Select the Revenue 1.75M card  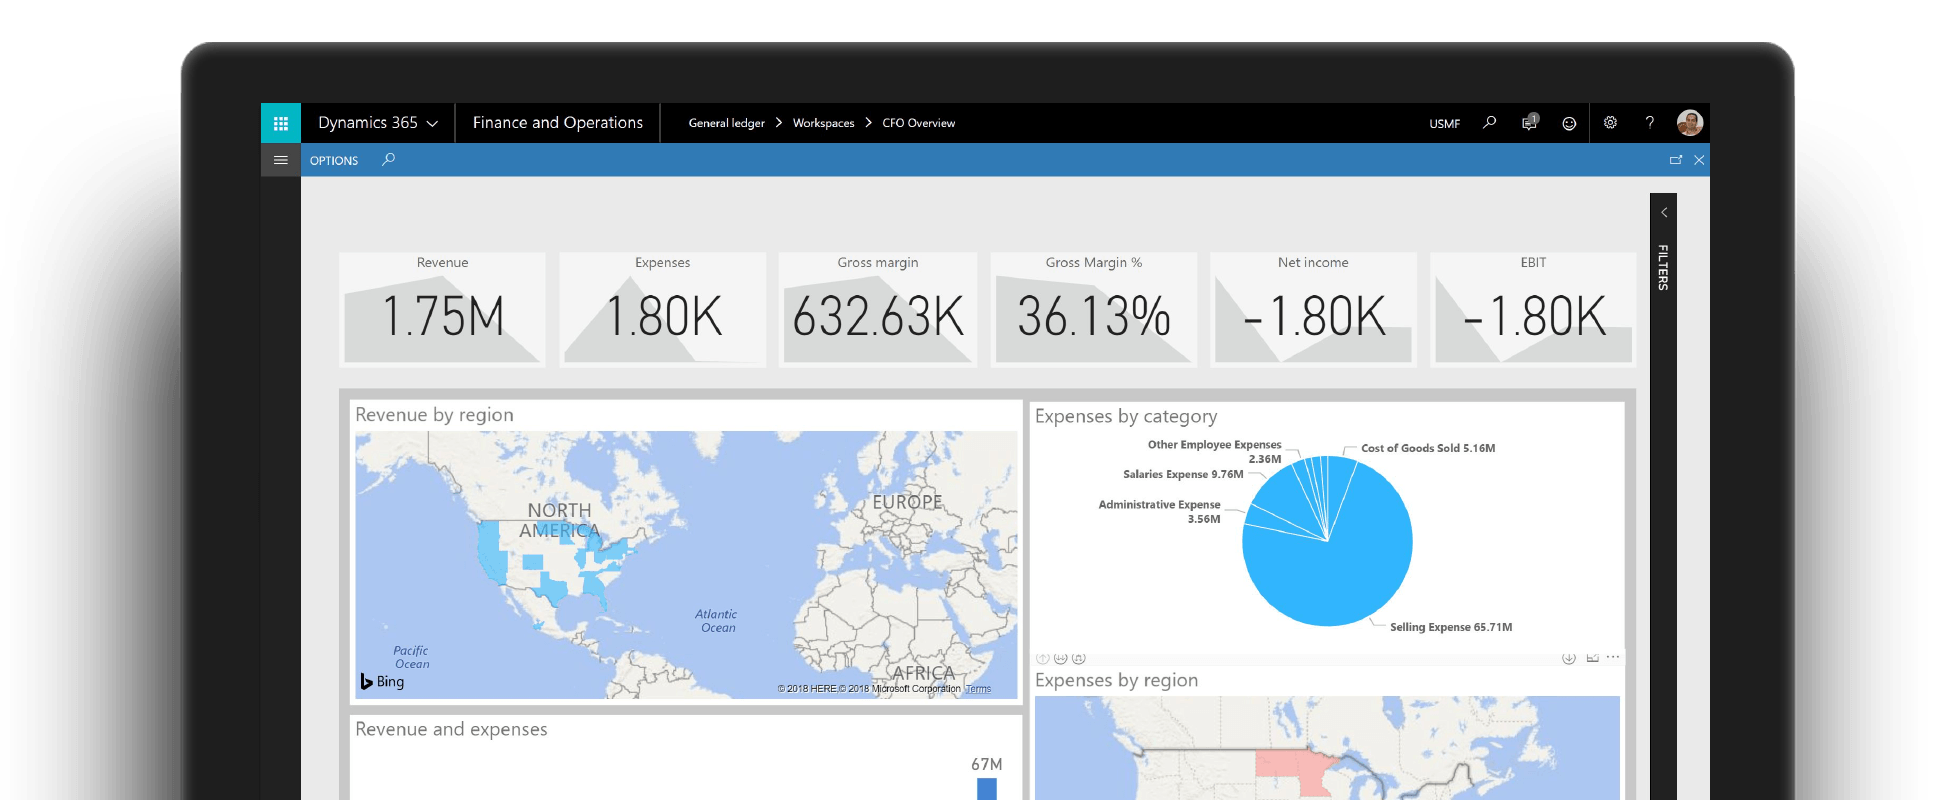tap(442, 310)
